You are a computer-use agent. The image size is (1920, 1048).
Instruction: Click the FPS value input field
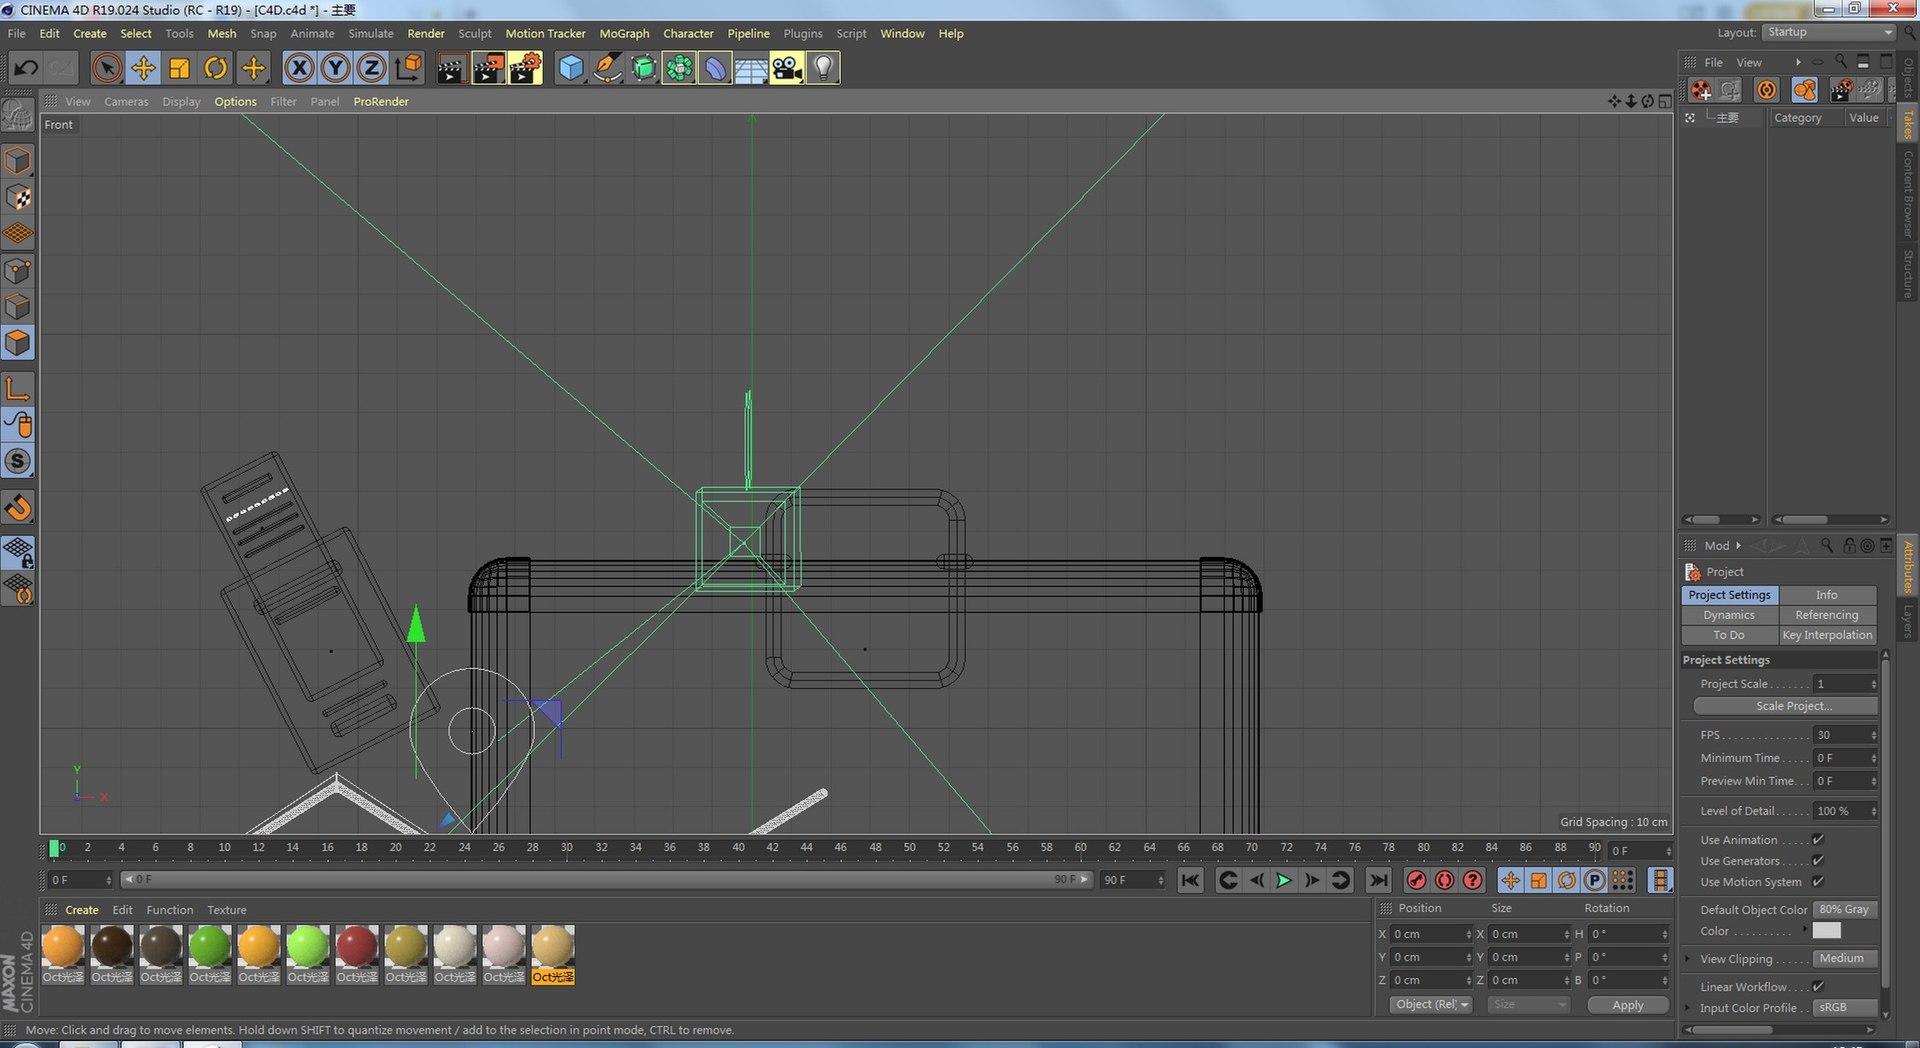coord(1843,735)
